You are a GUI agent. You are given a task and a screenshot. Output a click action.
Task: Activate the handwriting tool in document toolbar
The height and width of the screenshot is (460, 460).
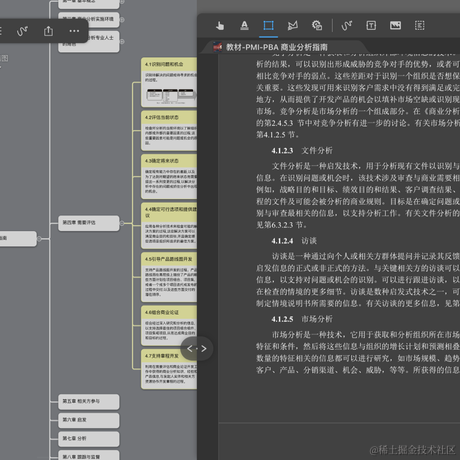(x=347, y=26)
